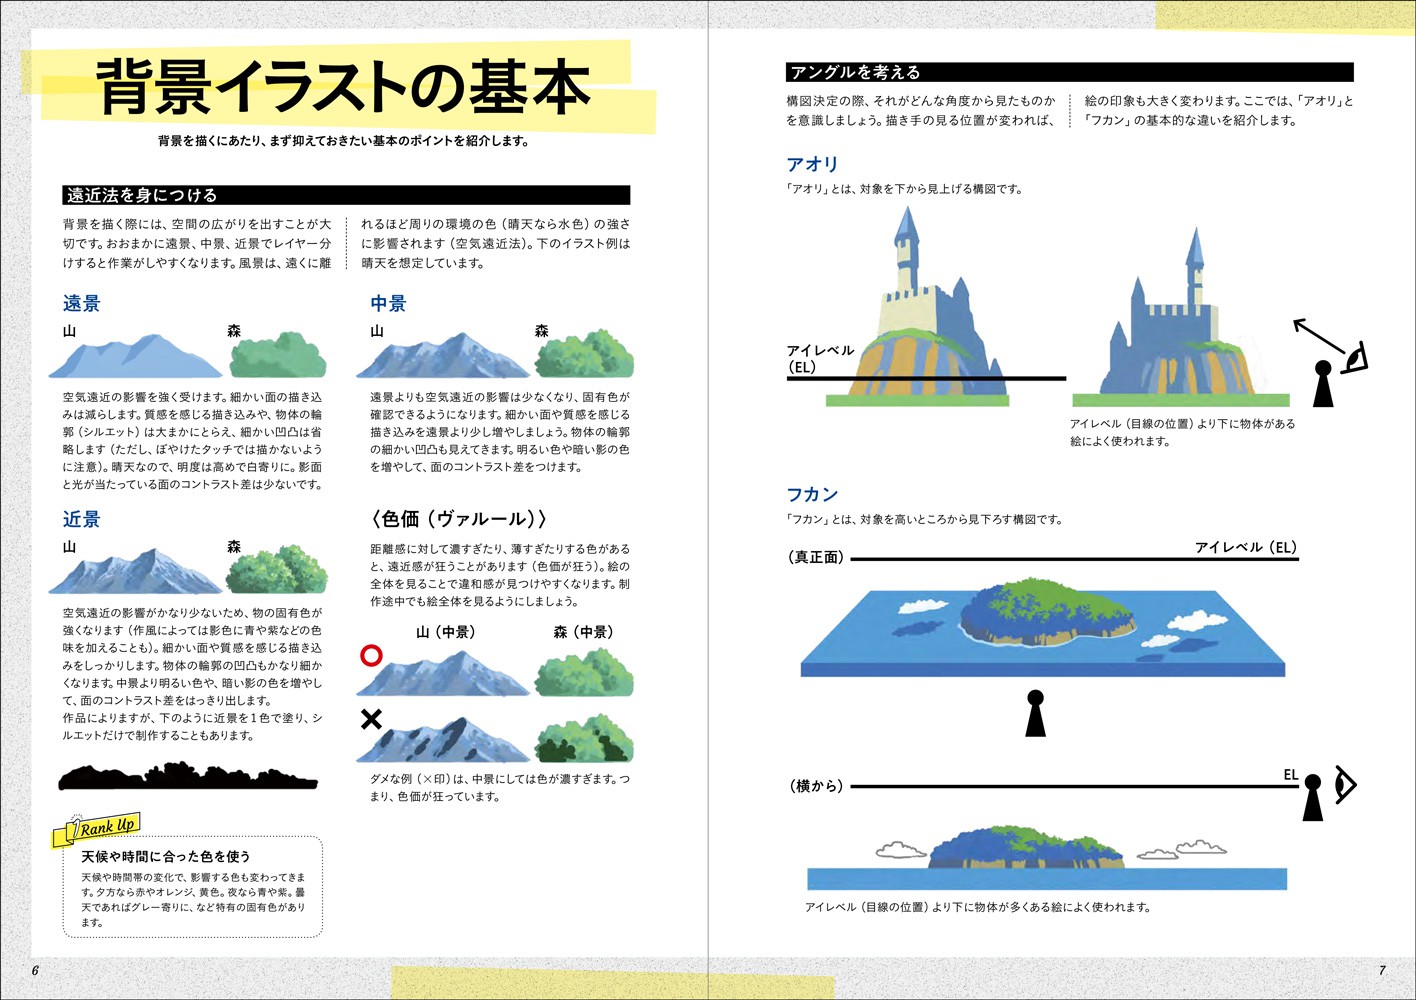Click the 〈色価（ヴァルール）〉 heading
1416x1000 pixels.
(x=459, y=519)
